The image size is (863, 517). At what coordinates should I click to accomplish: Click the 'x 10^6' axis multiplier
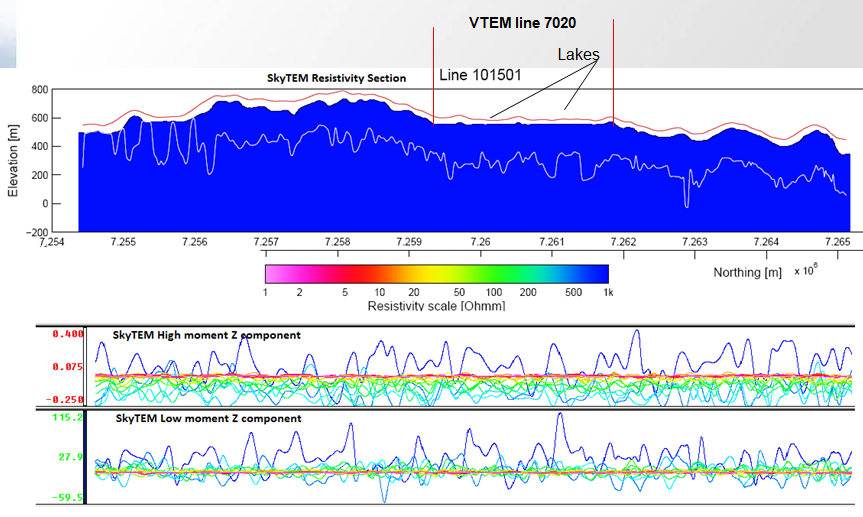[x=806, y=270]
